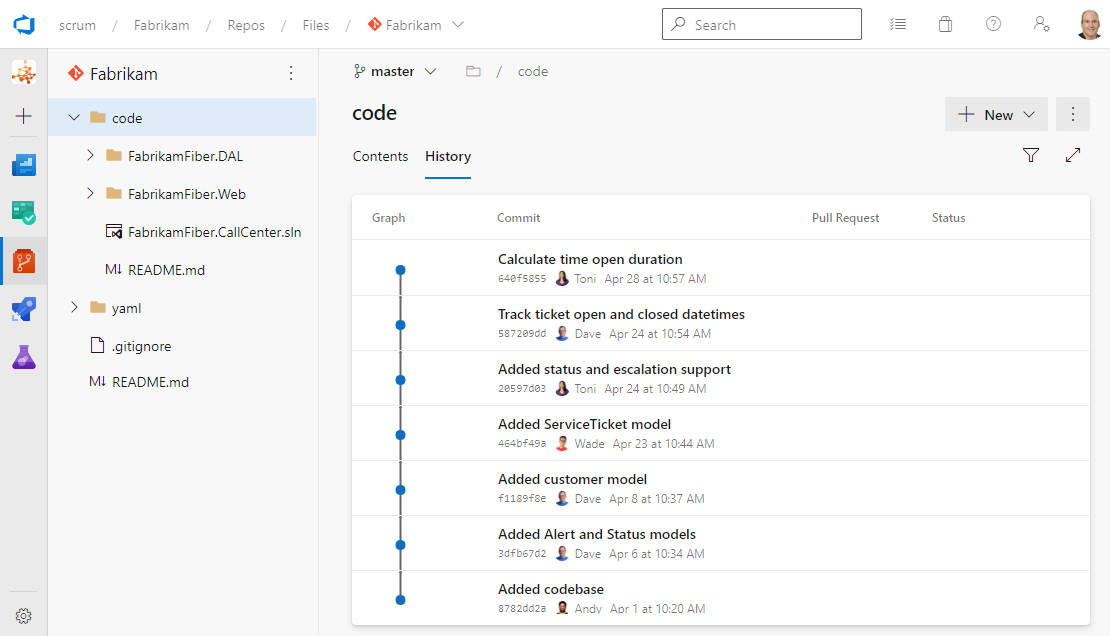Open commit Track ticket open and closed datetimes
The height and width of the screenshot is (636, 1110).
pyautogui.click(x=621, y=314)
